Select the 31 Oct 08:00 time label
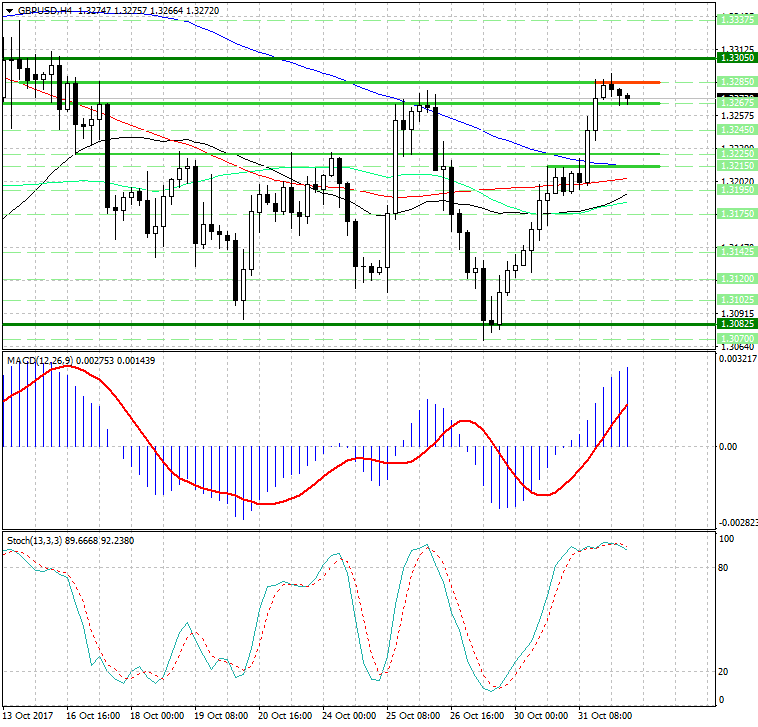 [x=606, y=716]
